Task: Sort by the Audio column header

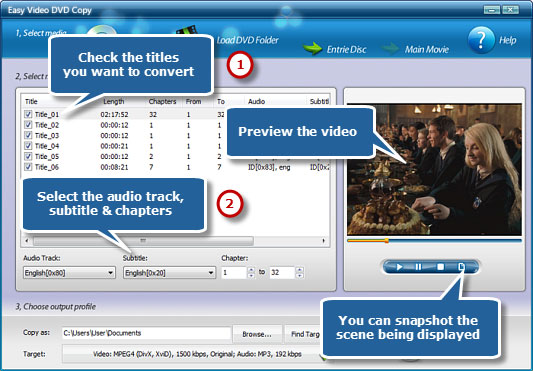Action: coord(256,101)
